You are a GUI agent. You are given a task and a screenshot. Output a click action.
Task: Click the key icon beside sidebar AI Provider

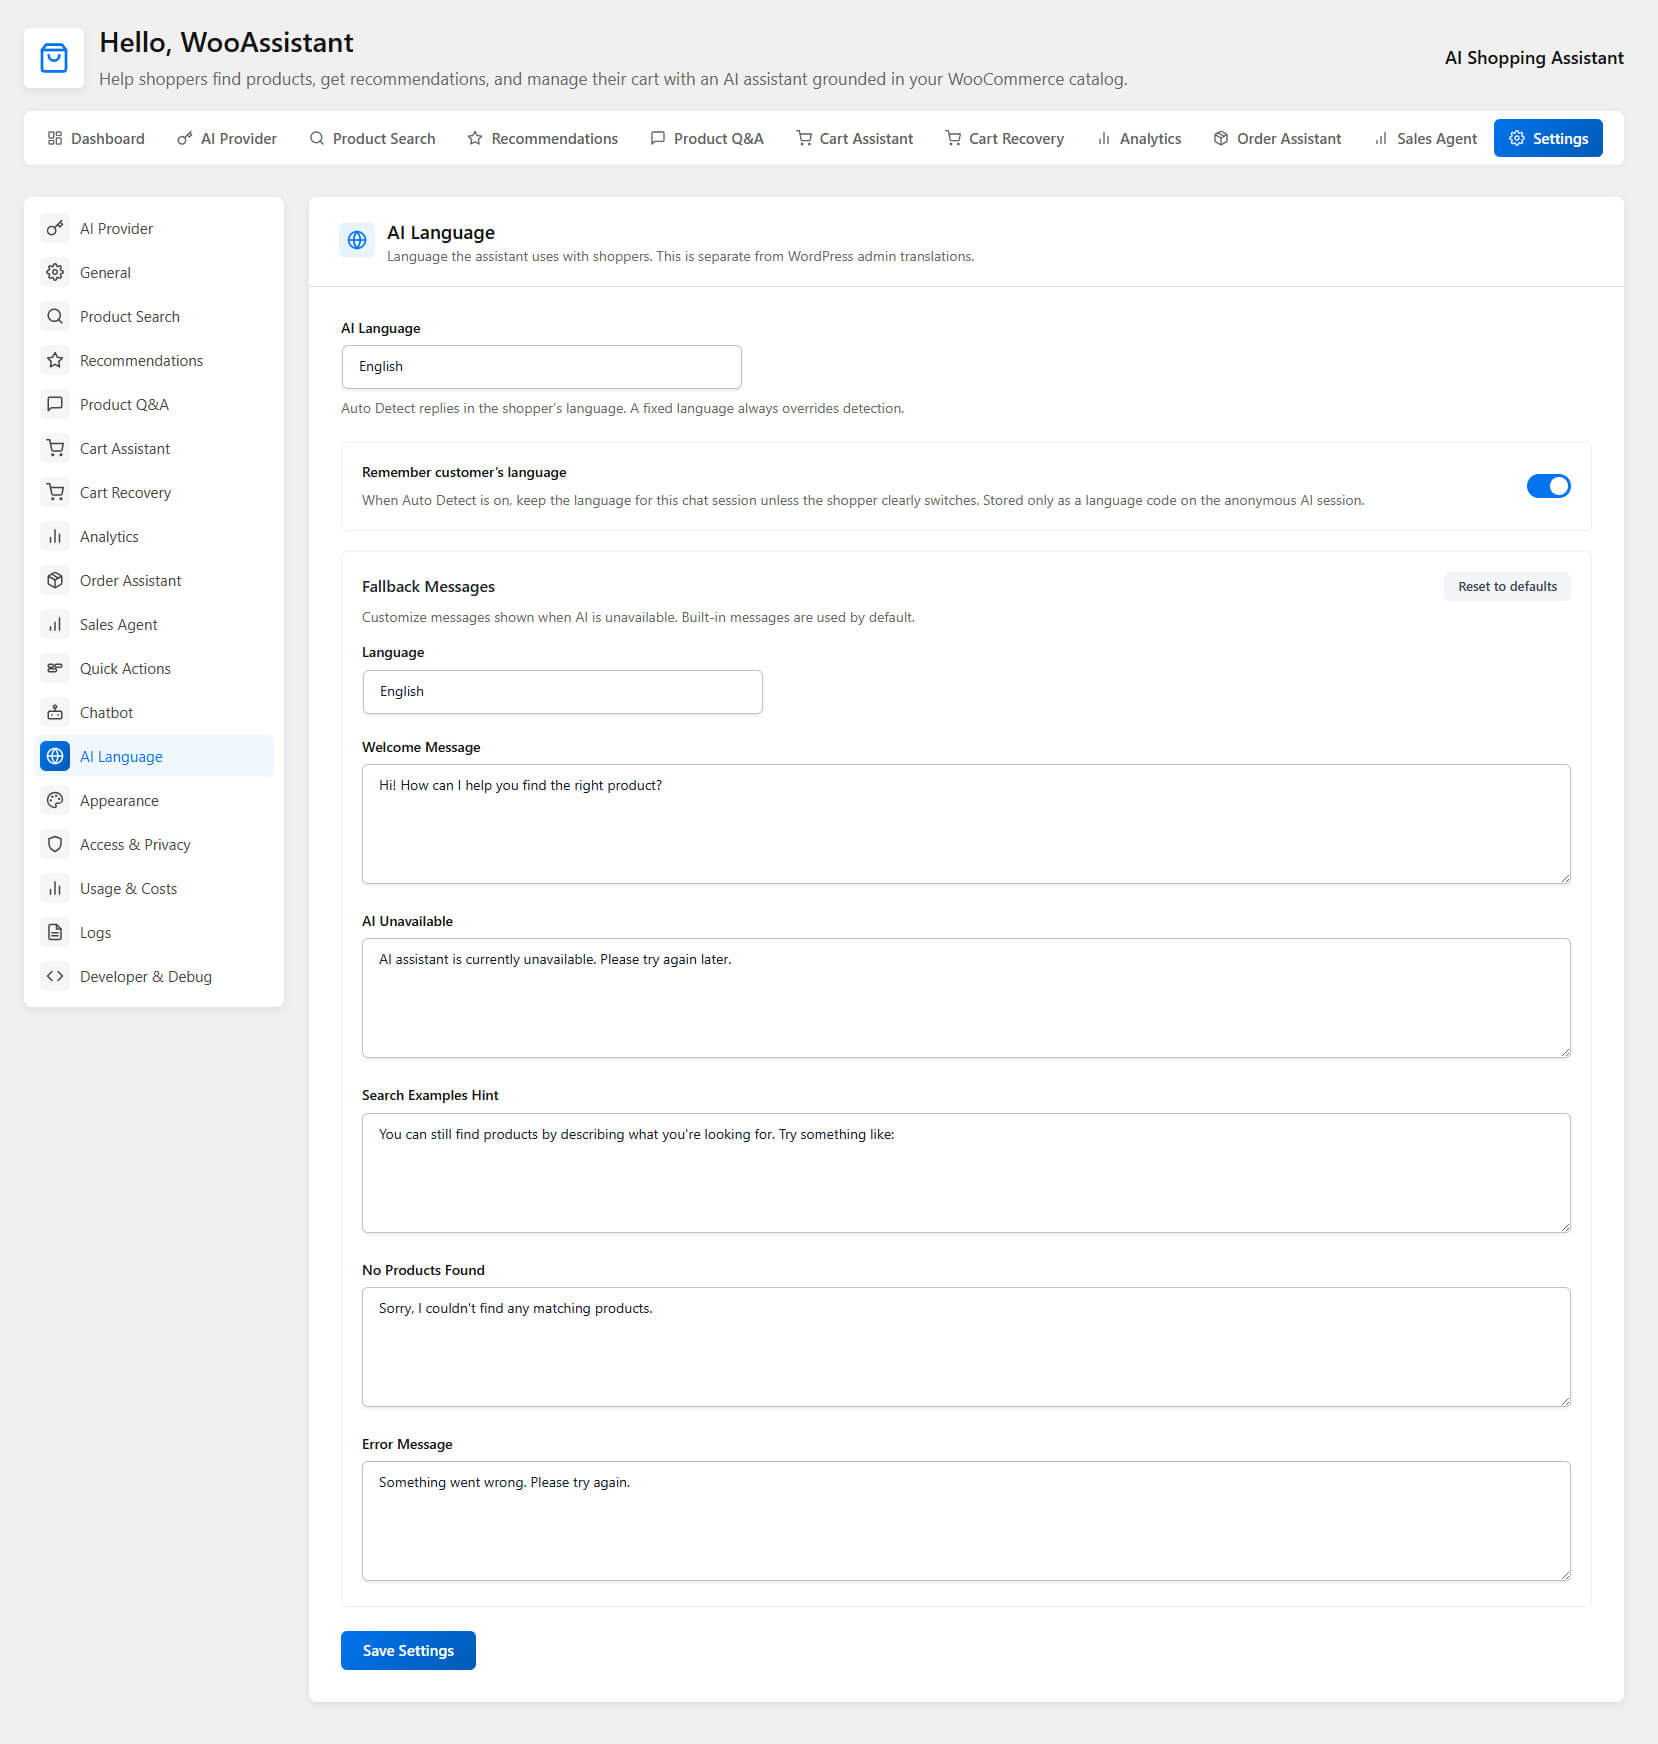coord(55,228)
